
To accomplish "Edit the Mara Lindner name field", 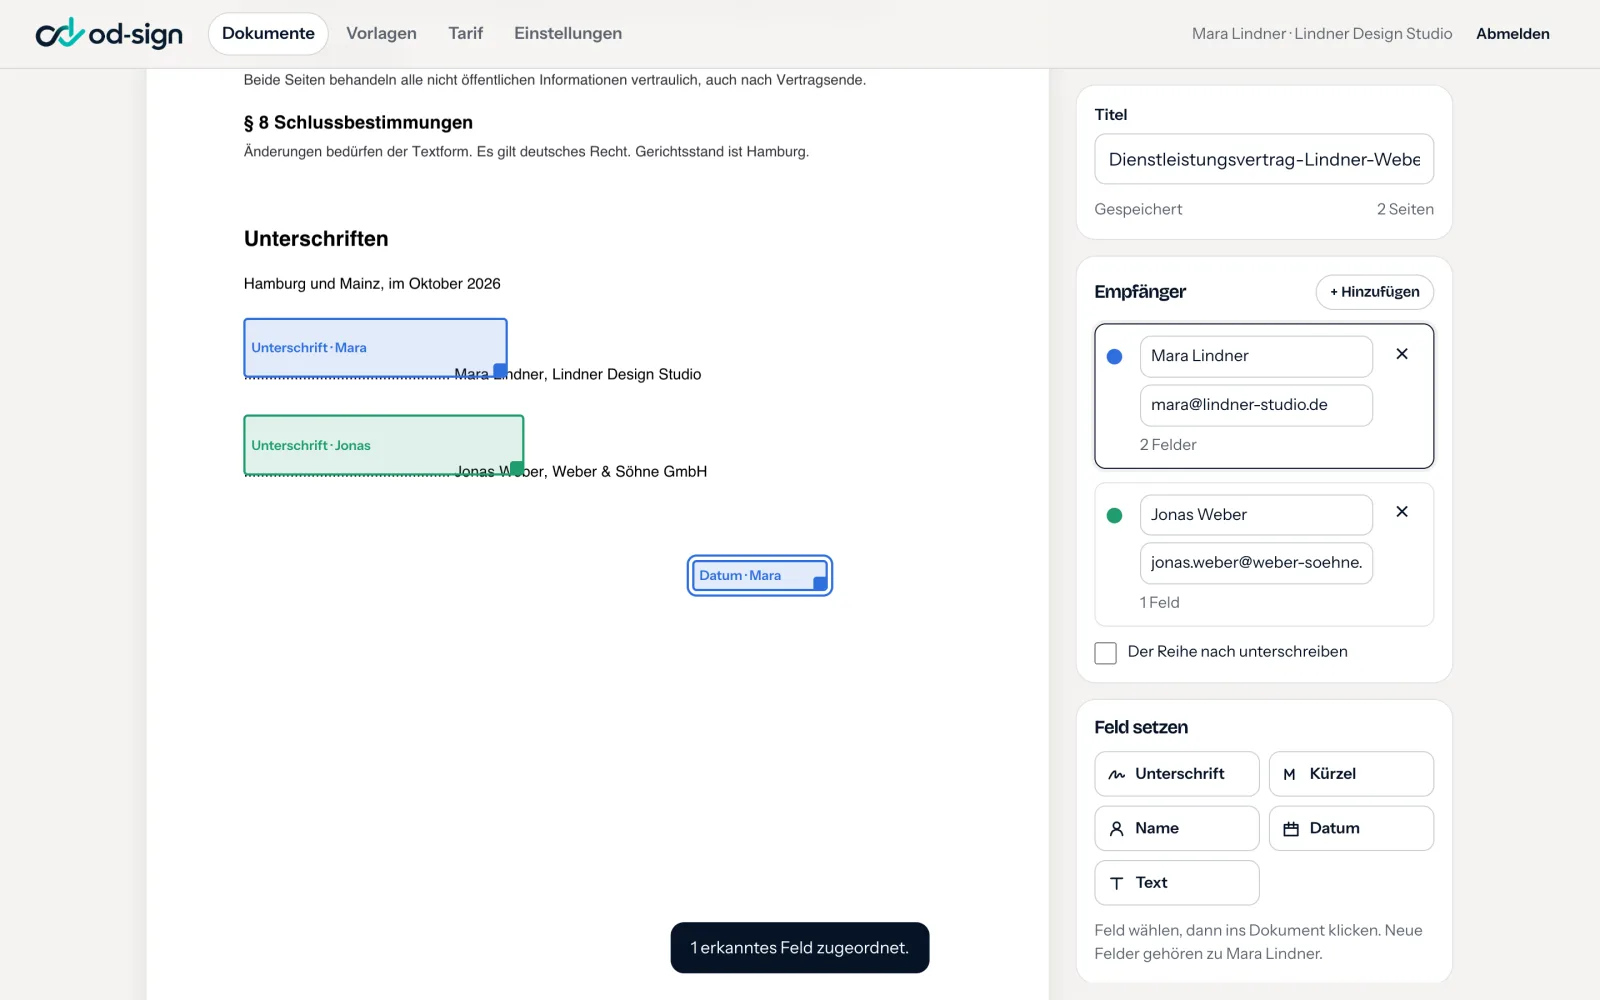I will click(1256, 356).
